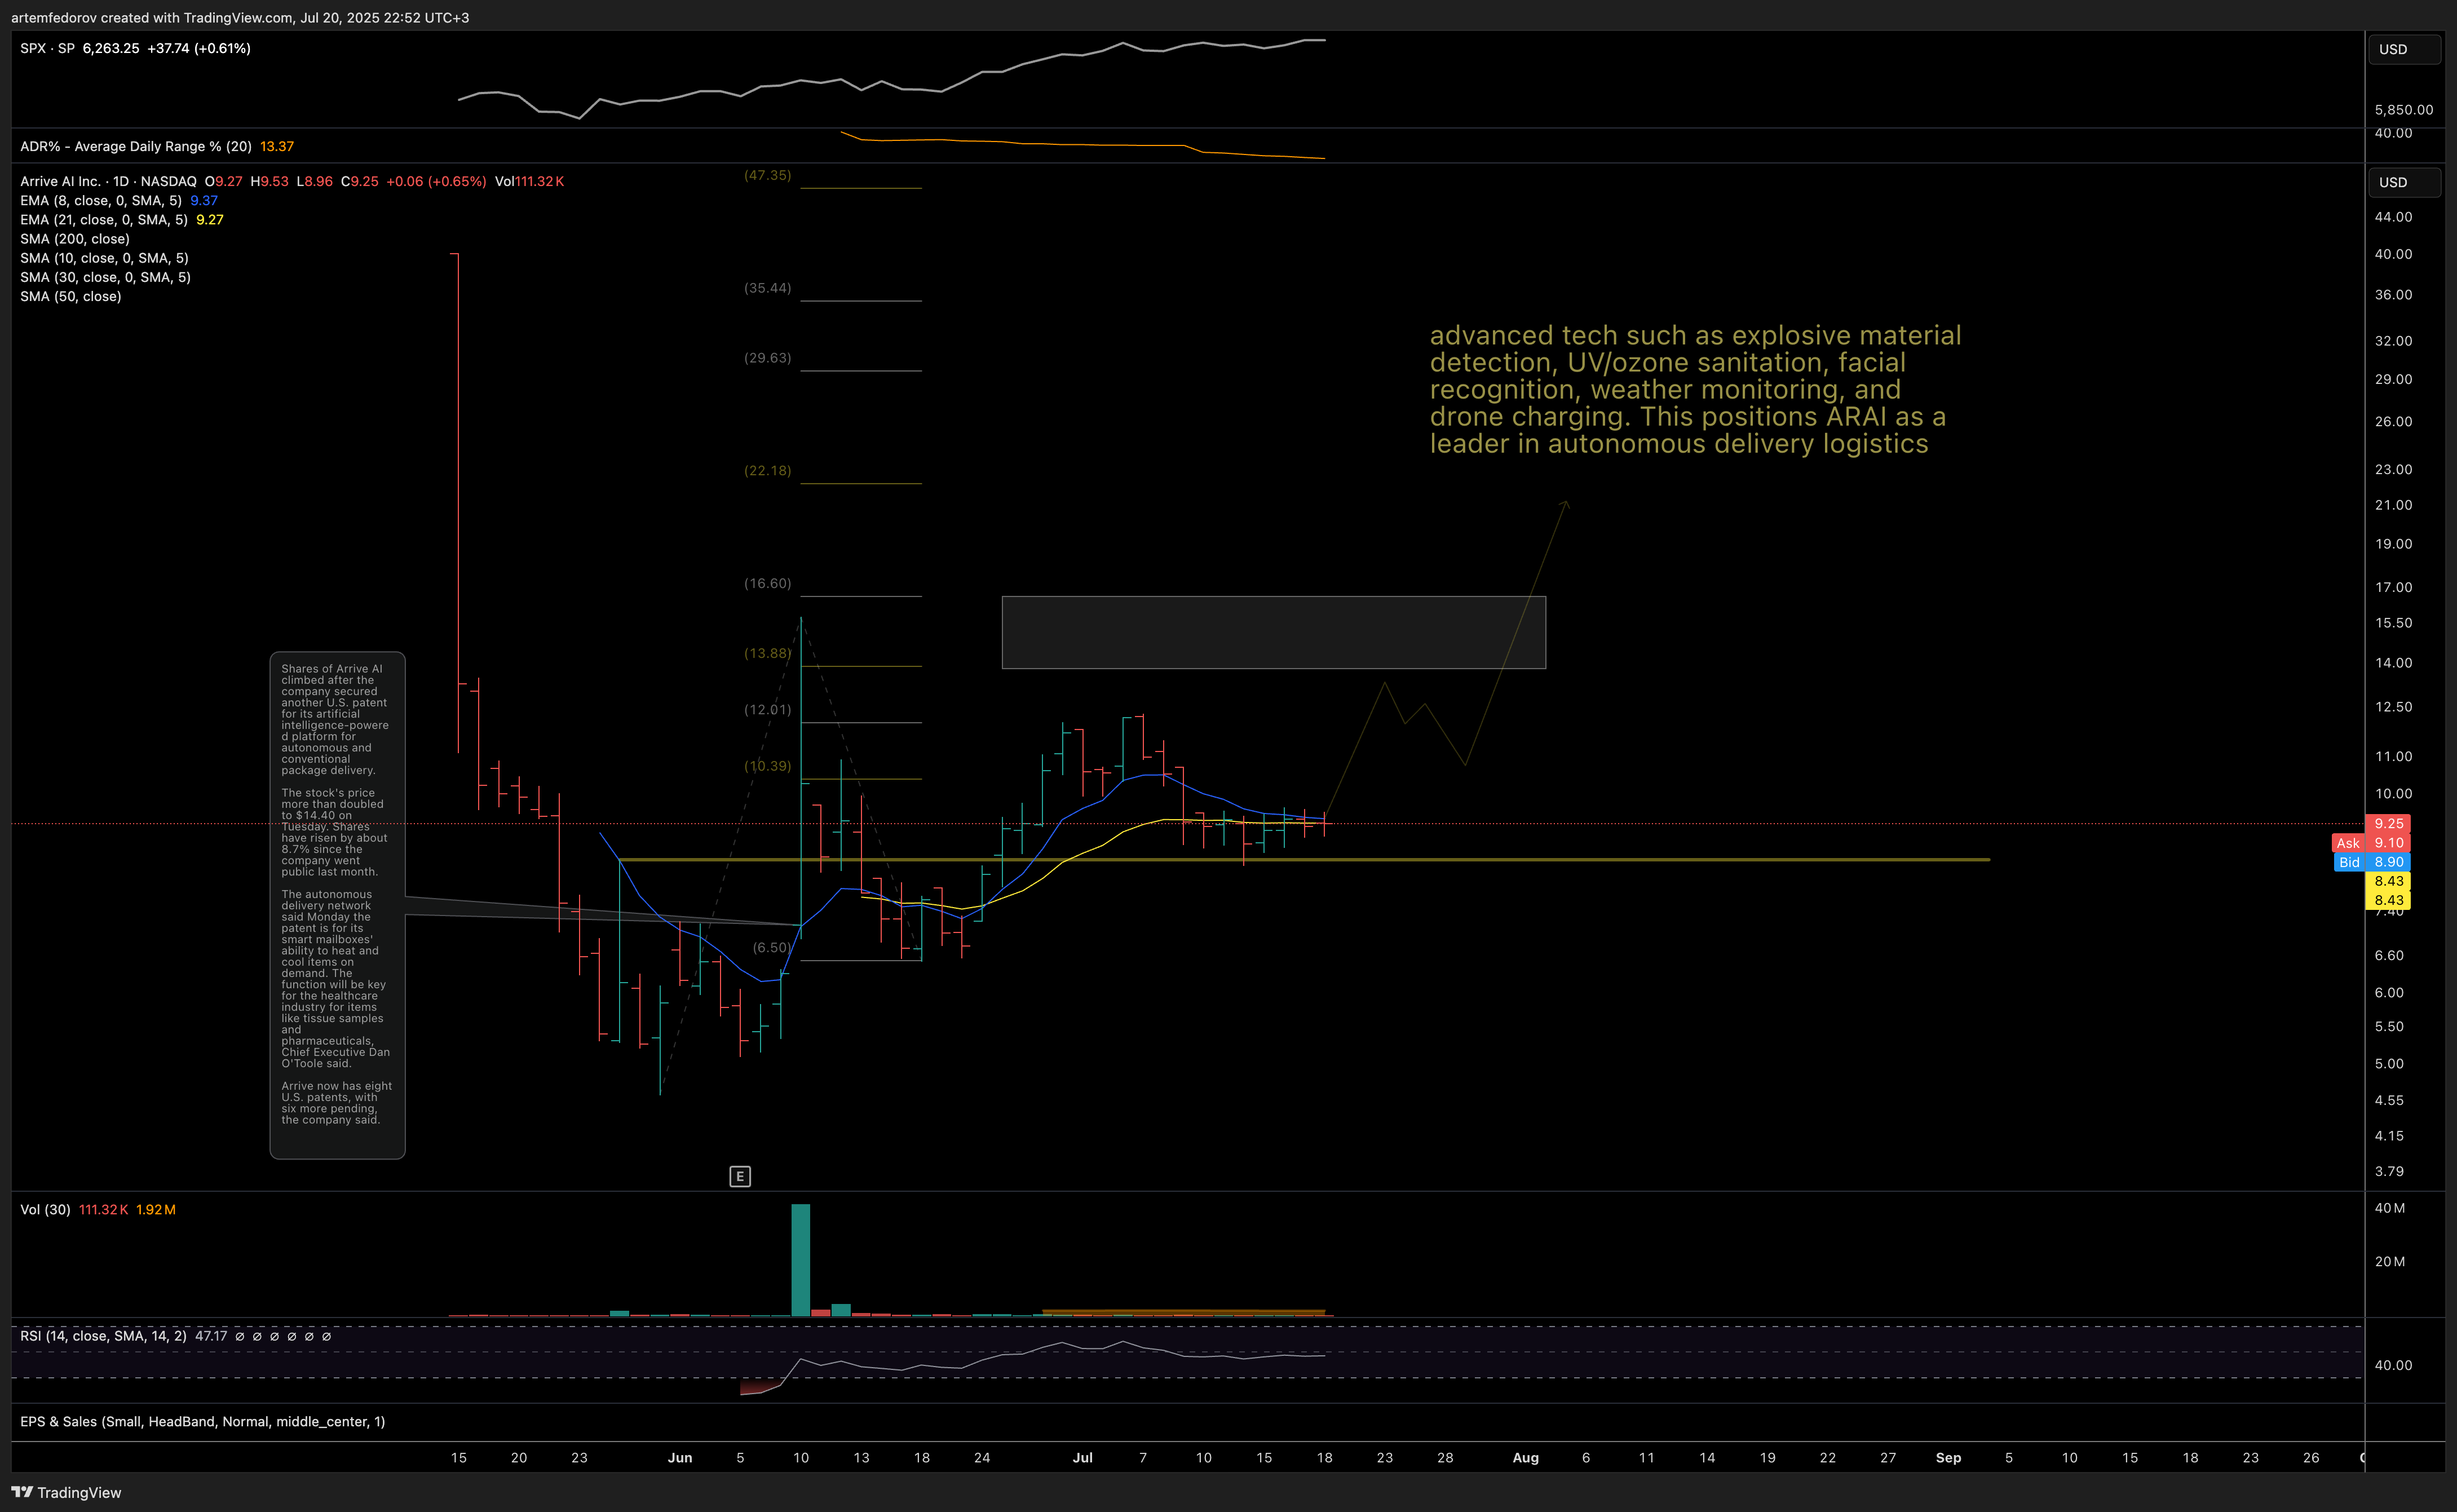
Task: Click the 3.79 label on the price scale
Action: click(2389, 1171)
